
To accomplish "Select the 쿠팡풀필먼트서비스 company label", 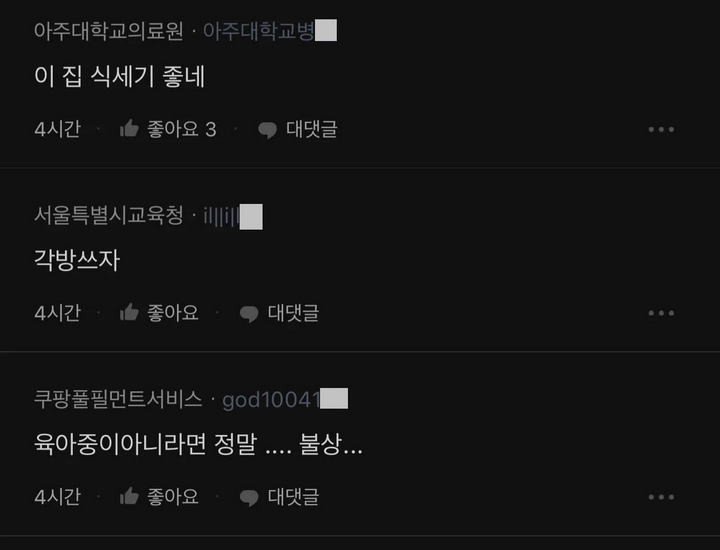I will tap(118, 399).
